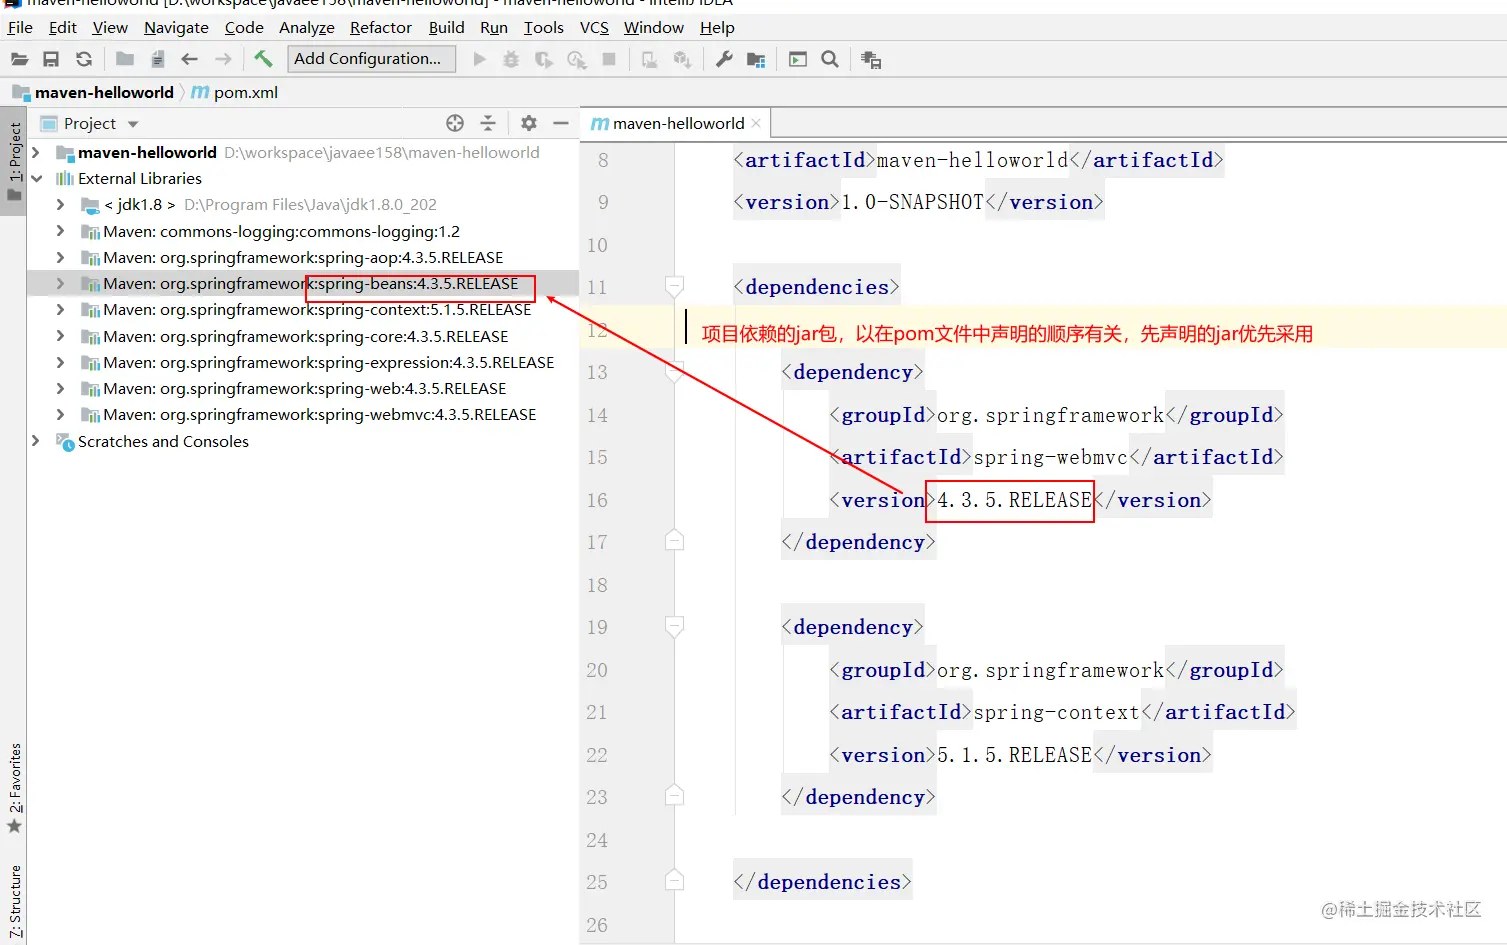Open Settings via the wrench icon
The width and height of the screenshot is (1507, 945).
pyautogui.click(x=724, y=60)
